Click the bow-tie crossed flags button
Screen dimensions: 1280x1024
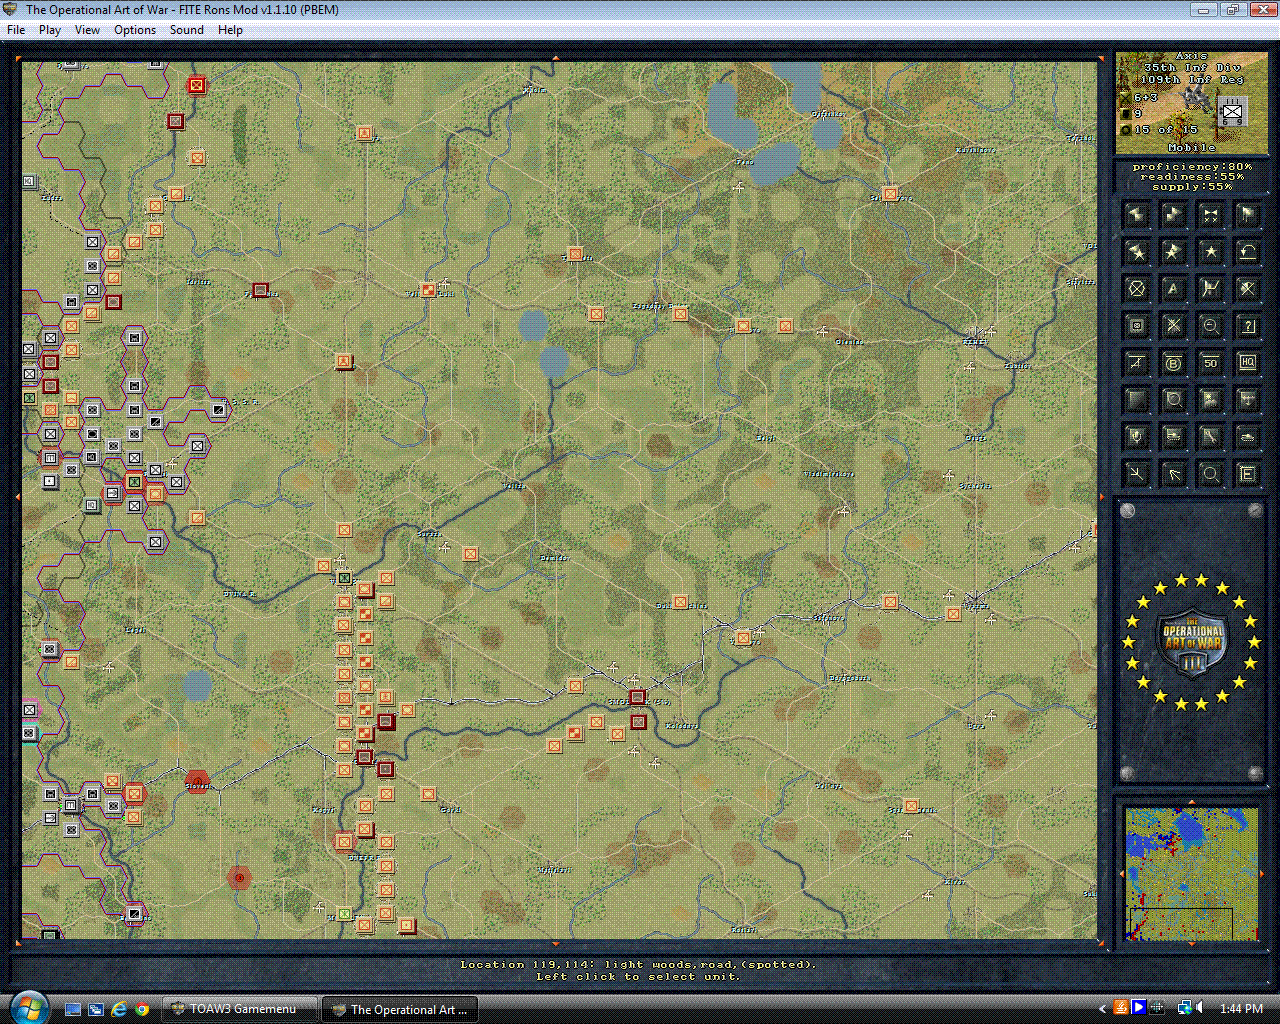tap(1210, 215)
